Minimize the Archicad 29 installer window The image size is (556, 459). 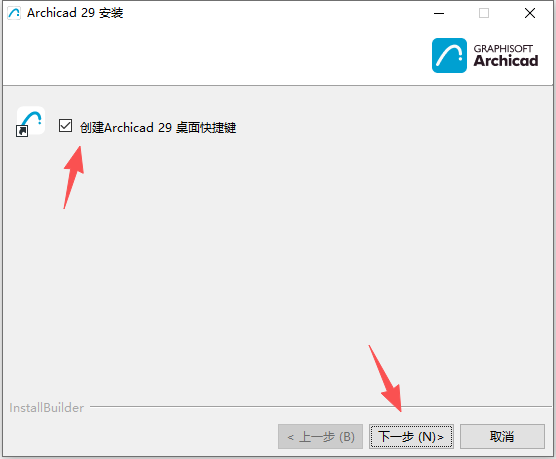point(439,13)
